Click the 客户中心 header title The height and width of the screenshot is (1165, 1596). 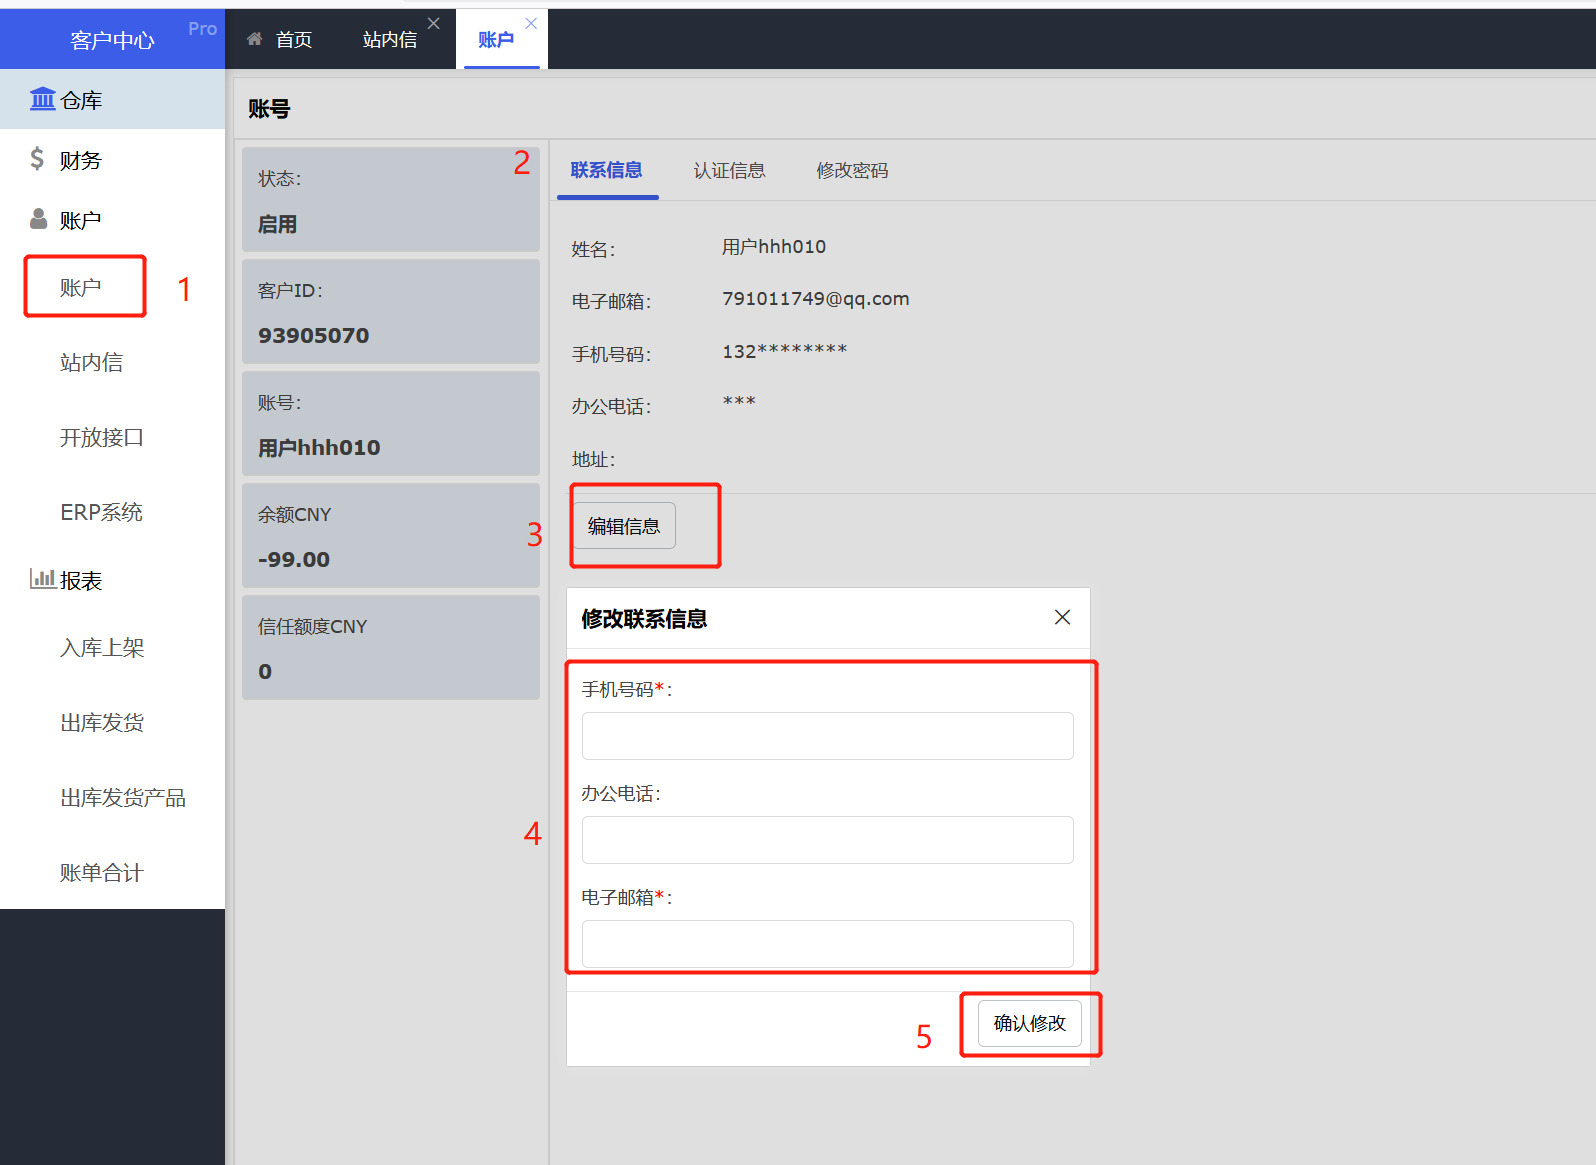tap(112, 40)
